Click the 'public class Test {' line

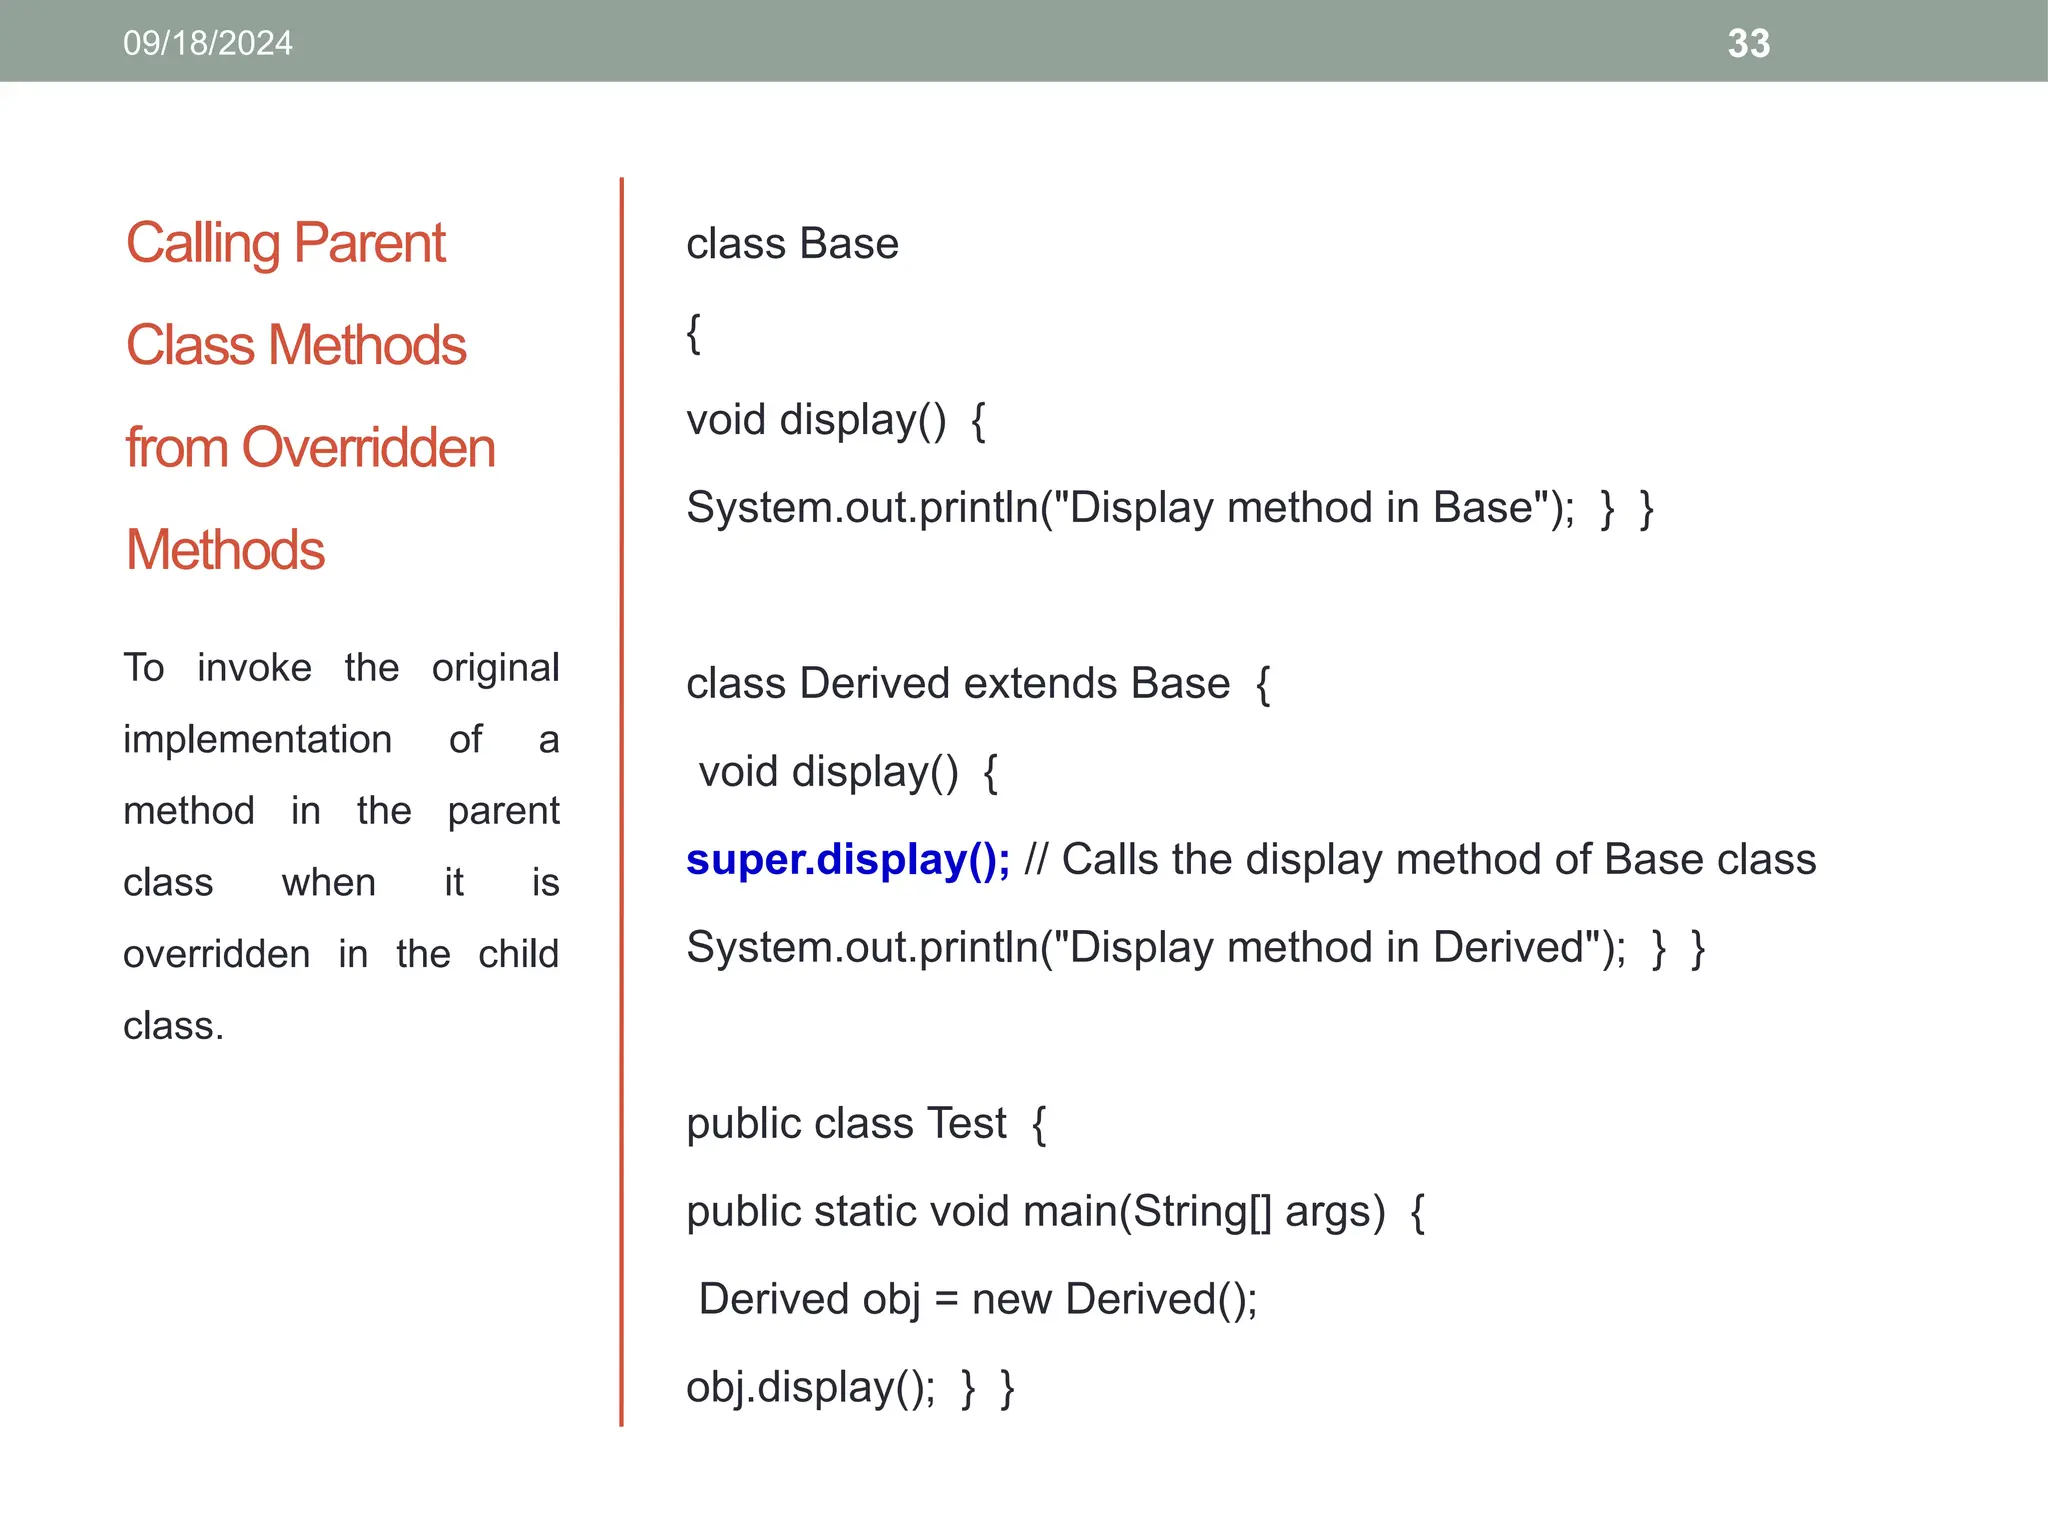[x=866, y=1124]
